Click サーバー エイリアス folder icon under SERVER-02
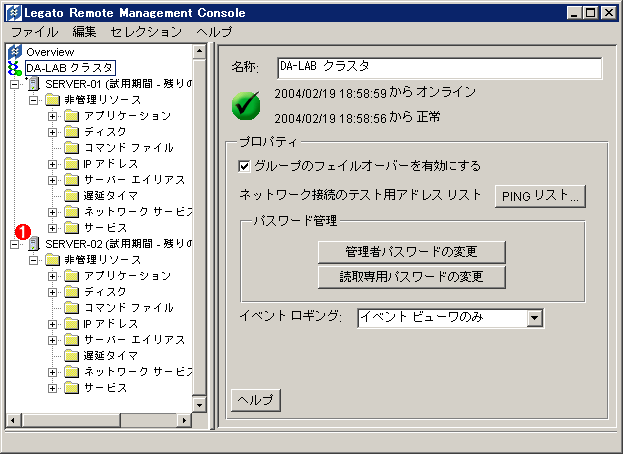 click(x=72, y=340)
